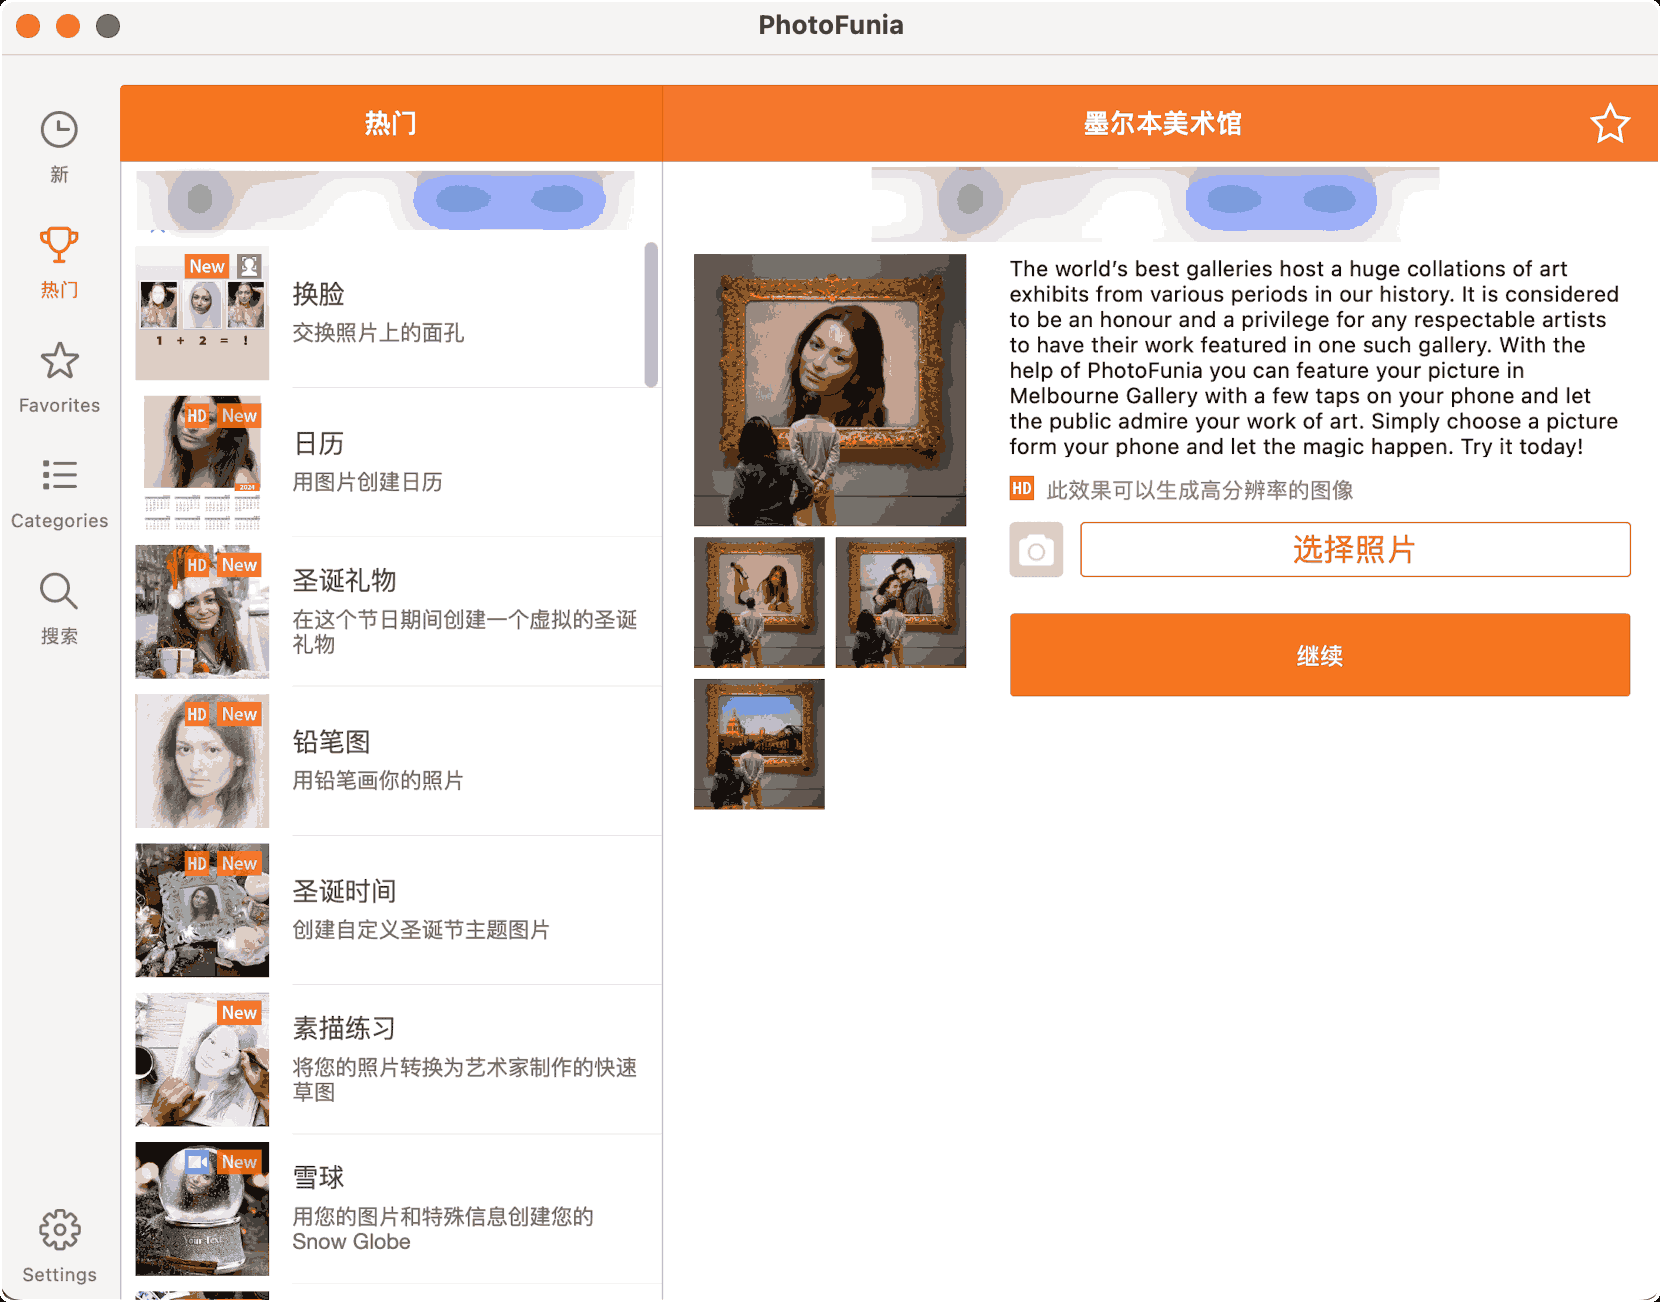The width and height of the screenshot is (1660, 1302).
Task: Open large gallery preview image
Action: (830, 390)
